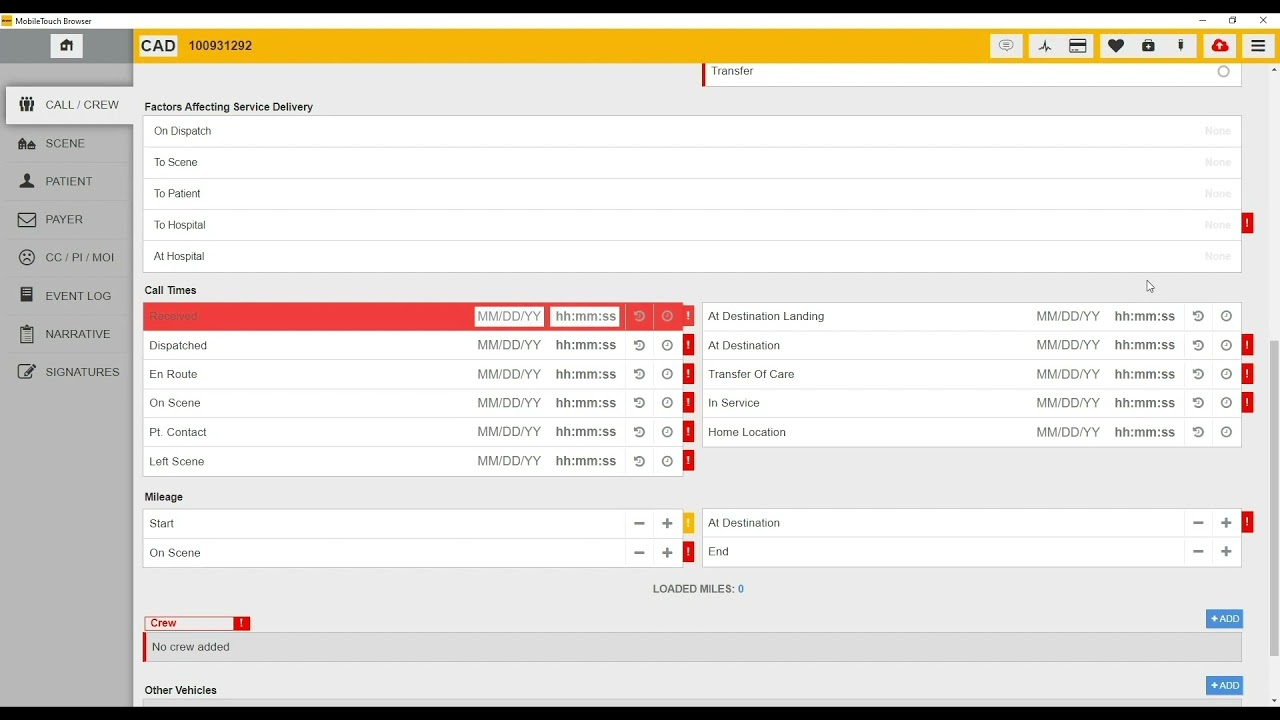This screenshot has width=1280, height=720.
Task: Go to the CALL / CREW tab
Action: (69, 105)
